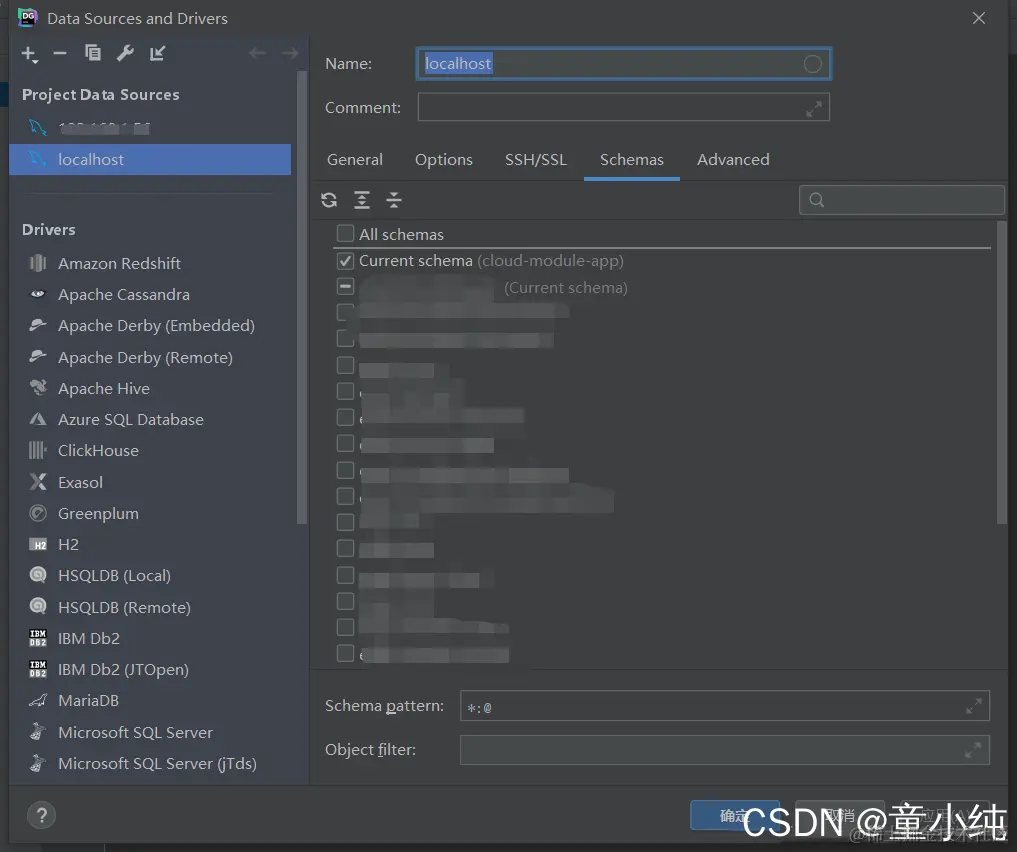Click the MySQL dolphin icon beside localhost

tap(38, 159)
